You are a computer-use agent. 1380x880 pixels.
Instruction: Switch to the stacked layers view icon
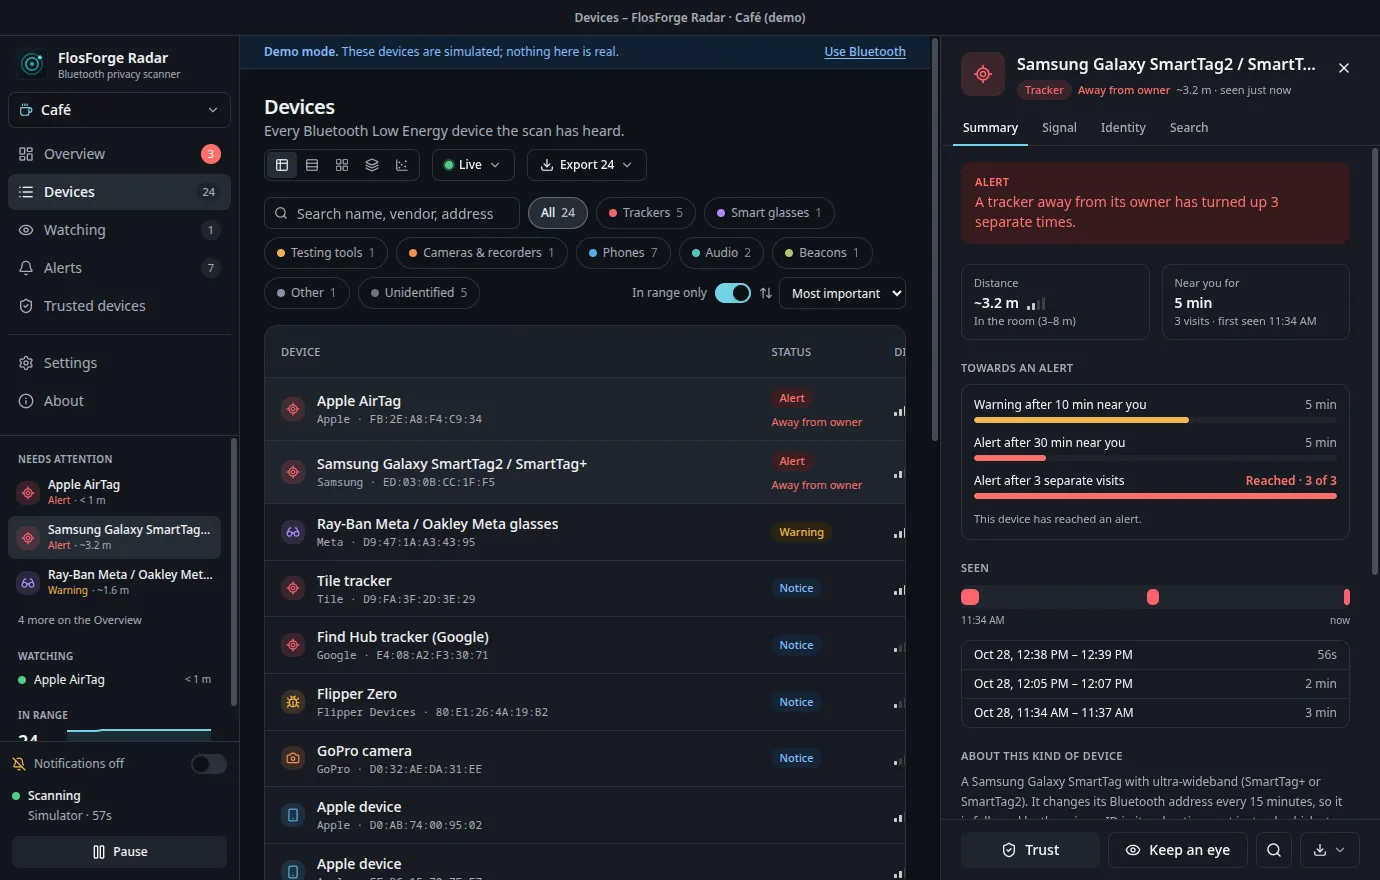(x=372, y=165)
